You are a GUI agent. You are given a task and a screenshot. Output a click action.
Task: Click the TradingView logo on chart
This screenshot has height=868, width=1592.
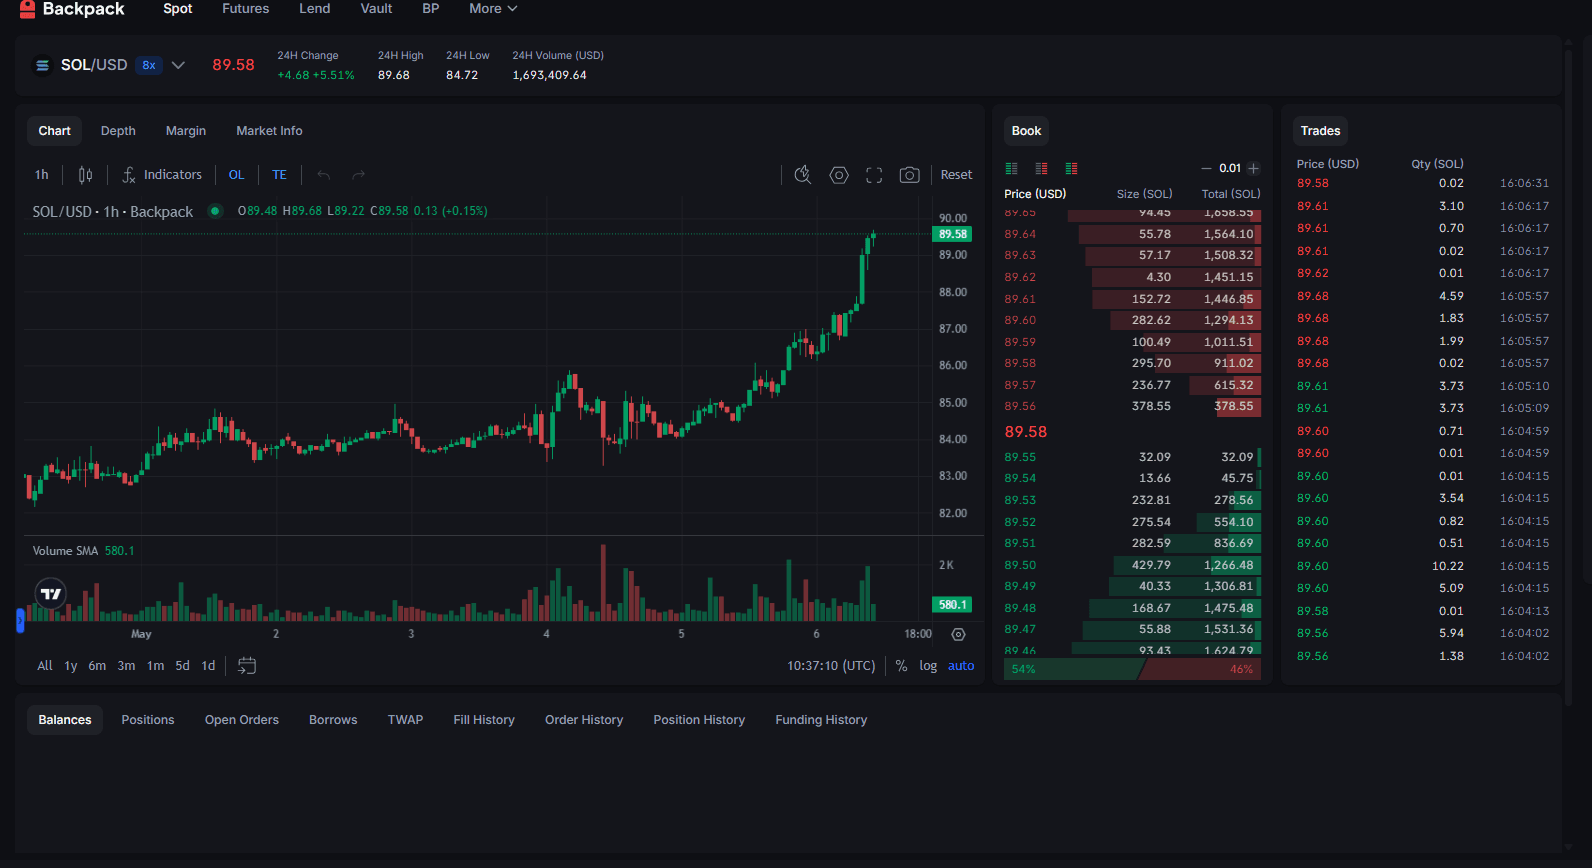click(x=51, y=594)
